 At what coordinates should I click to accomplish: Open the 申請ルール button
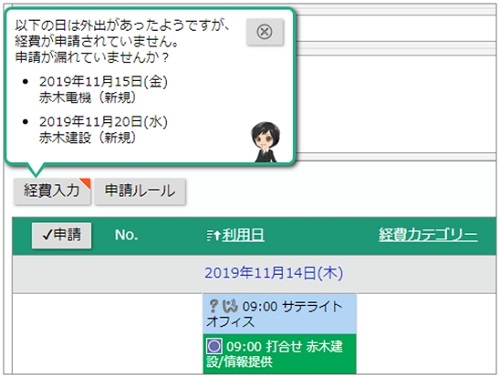pos(140,191)
